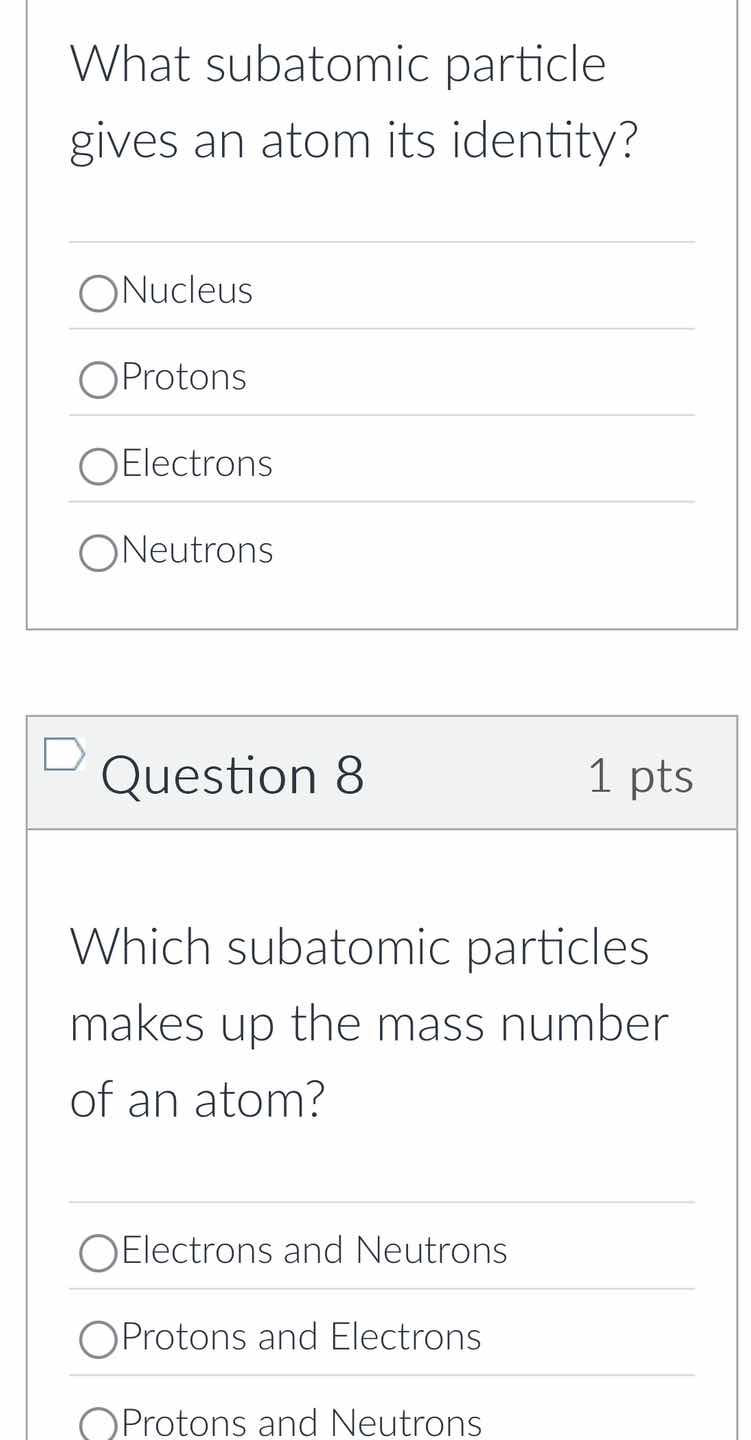Click the Protons and Neutrons text label
Image resolution: width=751 pixels, height=1440 pixels.
[301, 1422]
